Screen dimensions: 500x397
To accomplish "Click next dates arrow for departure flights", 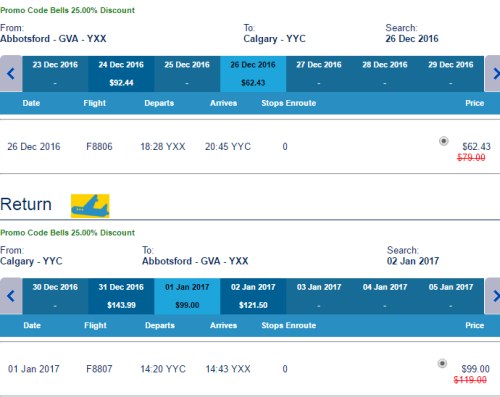I will 493,74.
